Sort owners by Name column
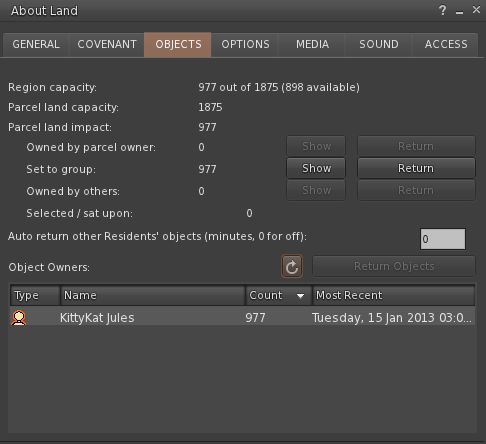 coord(153,295)
